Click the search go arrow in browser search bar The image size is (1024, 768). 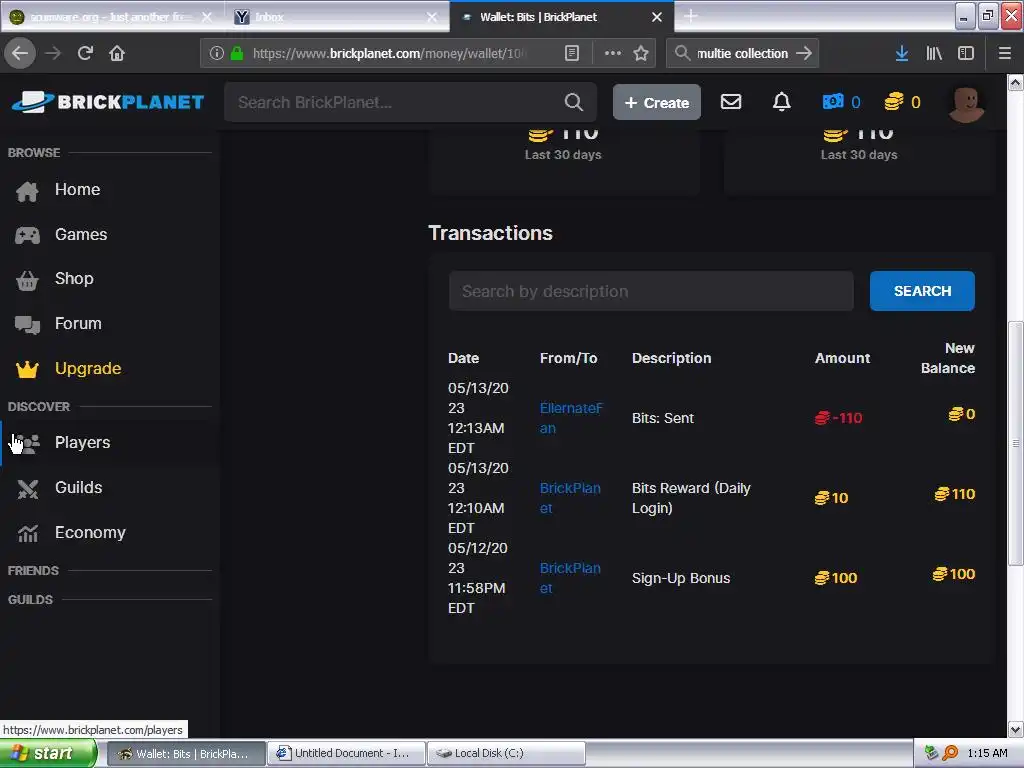point(804,53)
